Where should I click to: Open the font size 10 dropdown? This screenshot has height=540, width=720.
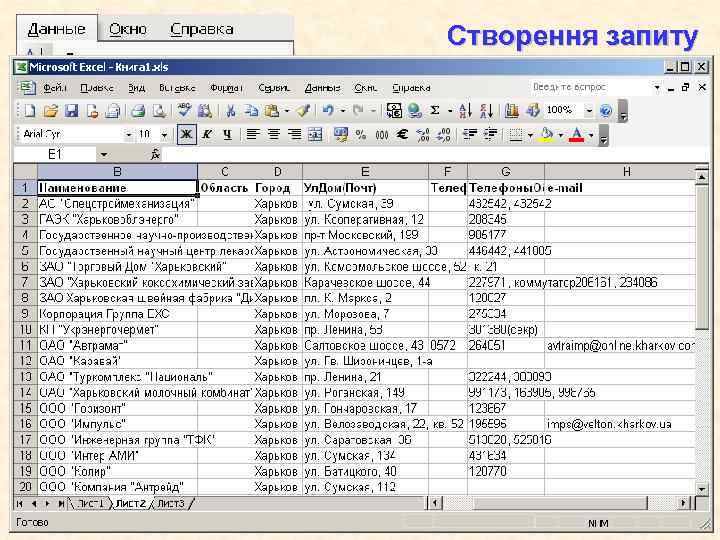(164, 135)
